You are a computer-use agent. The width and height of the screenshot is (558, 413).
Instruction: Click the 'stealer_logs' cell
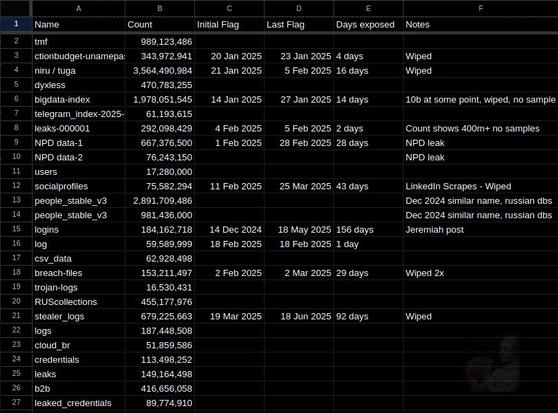pyautogui.click(x=79, y=316)
